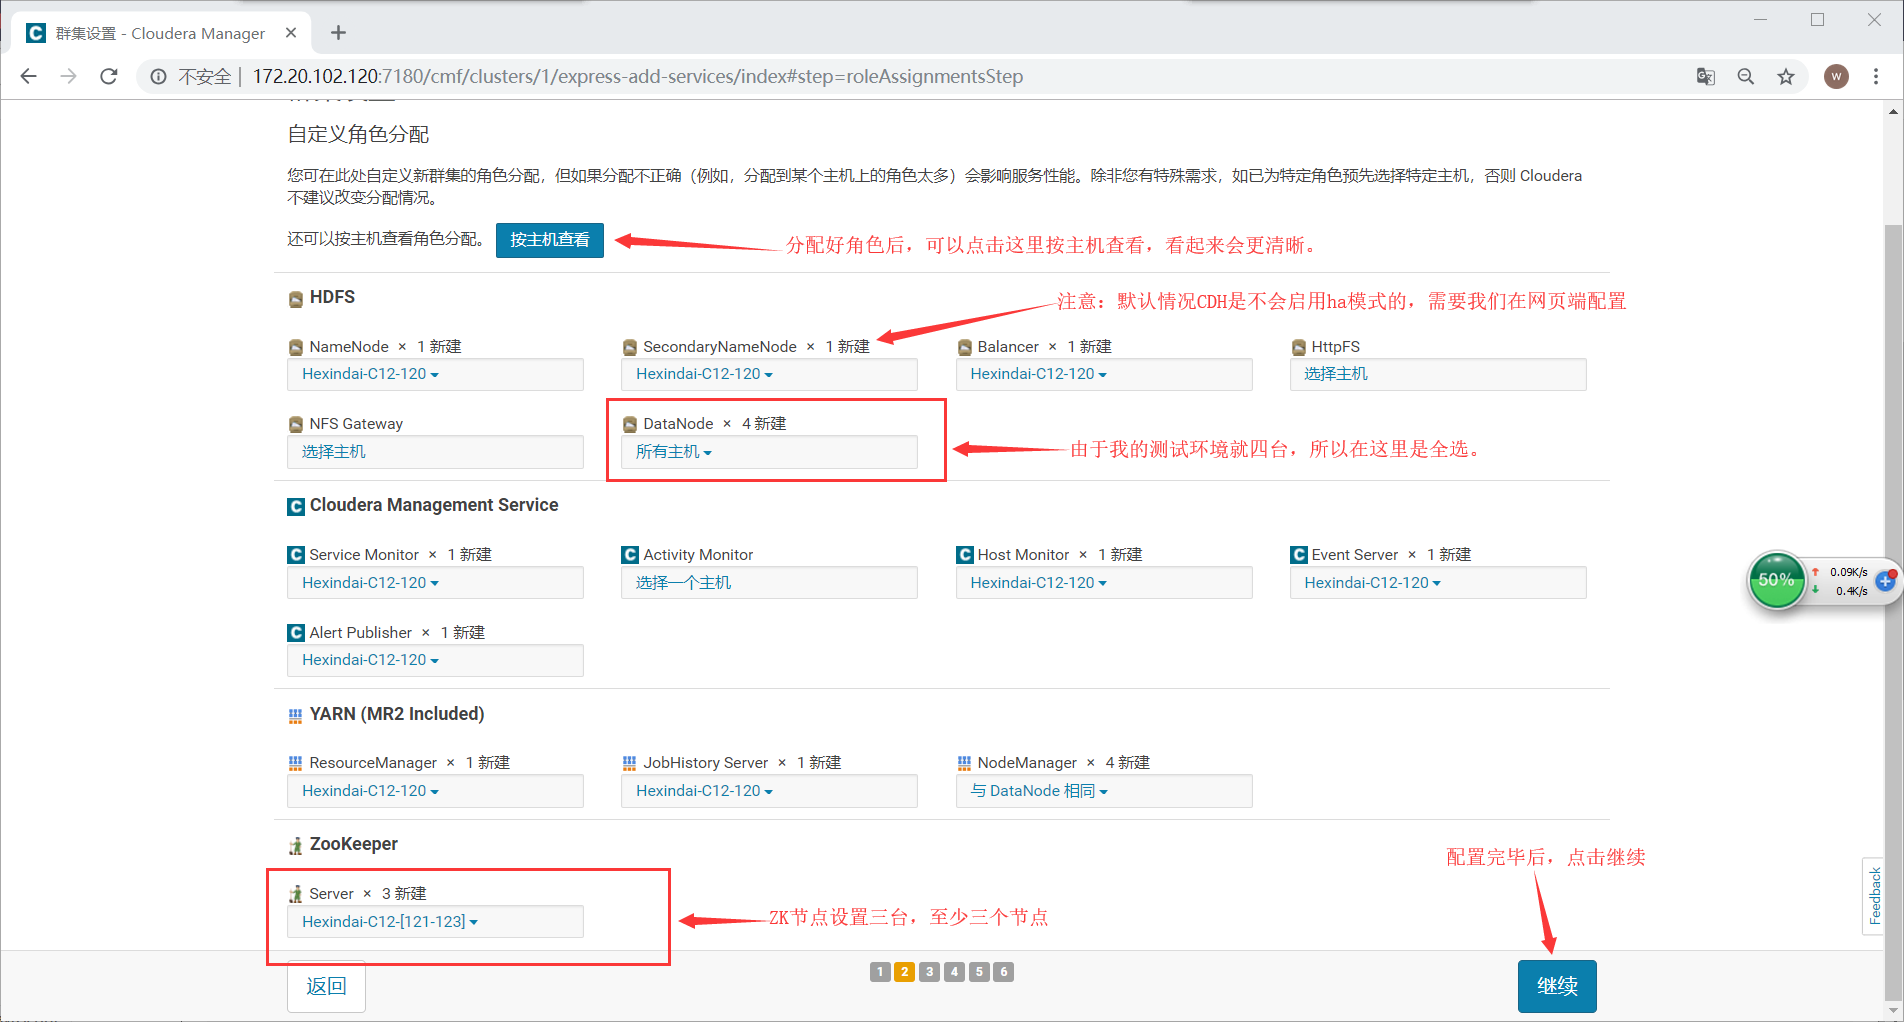Bookmark this page with star icon
Image resolution: width=1904 pixels, height=1022 pixels.
[1786, 76]
